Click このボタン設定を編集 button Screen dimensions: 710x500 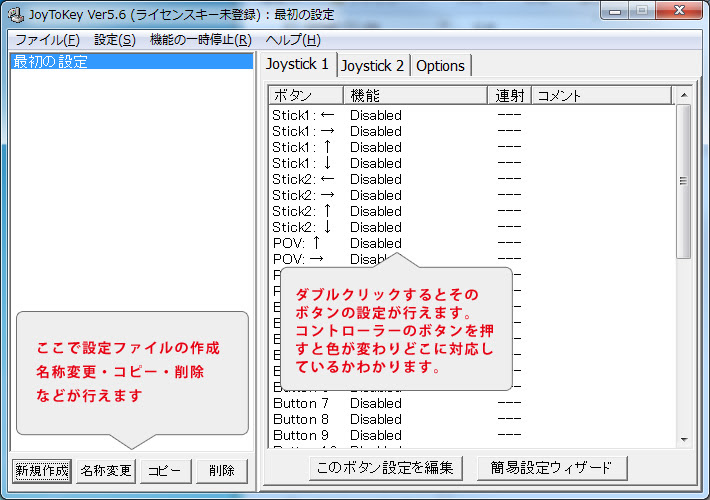click(x=385, y=468)
